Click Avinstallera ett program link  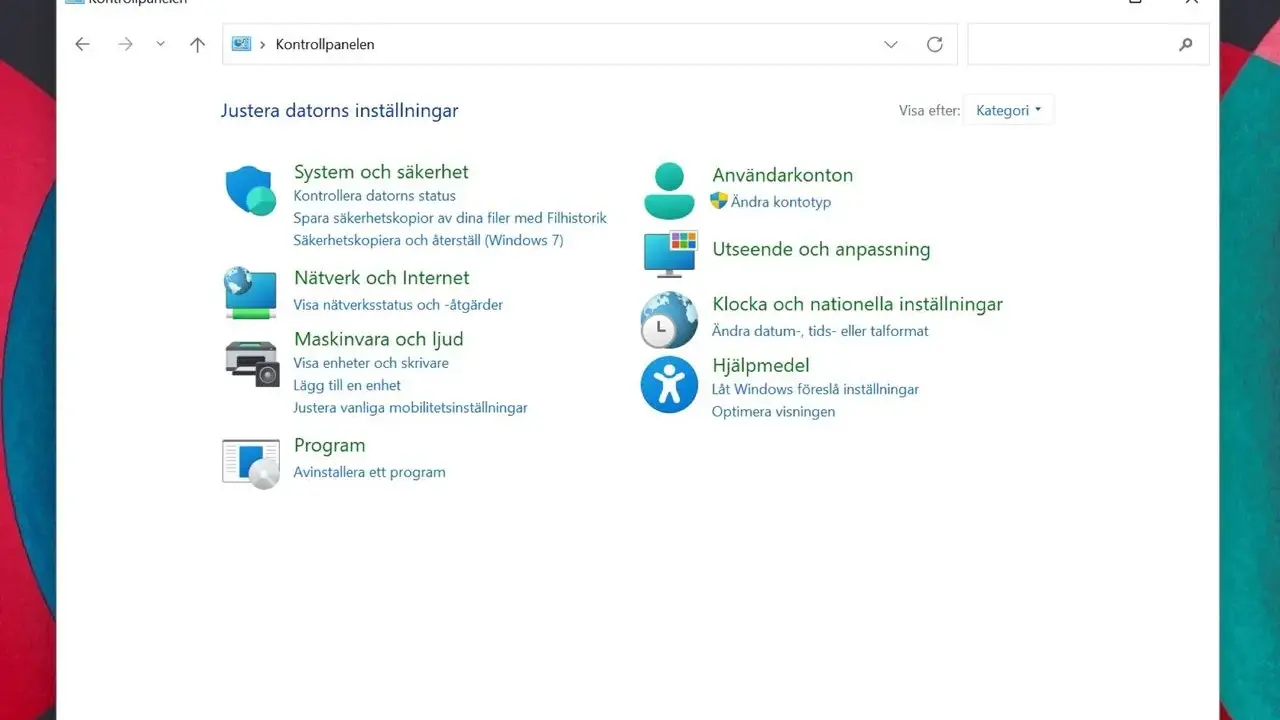pyautogui.click(x=369, y=472)
